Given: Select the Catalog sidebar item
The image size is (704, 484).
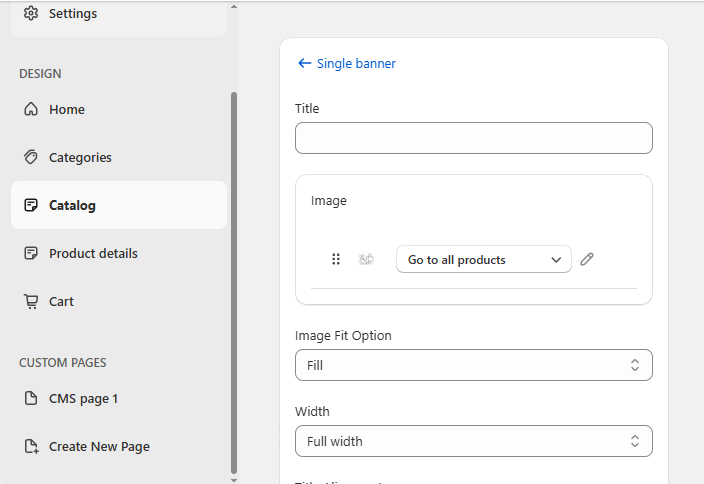Looking at the screenshot, I should (119, 205).
